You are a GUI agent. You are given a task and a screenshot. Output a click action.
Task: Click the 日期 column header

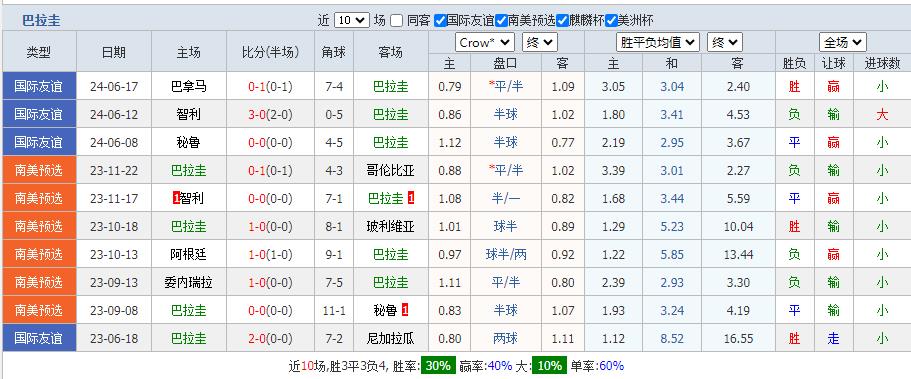pyautogui.click(x=114, y=52)
